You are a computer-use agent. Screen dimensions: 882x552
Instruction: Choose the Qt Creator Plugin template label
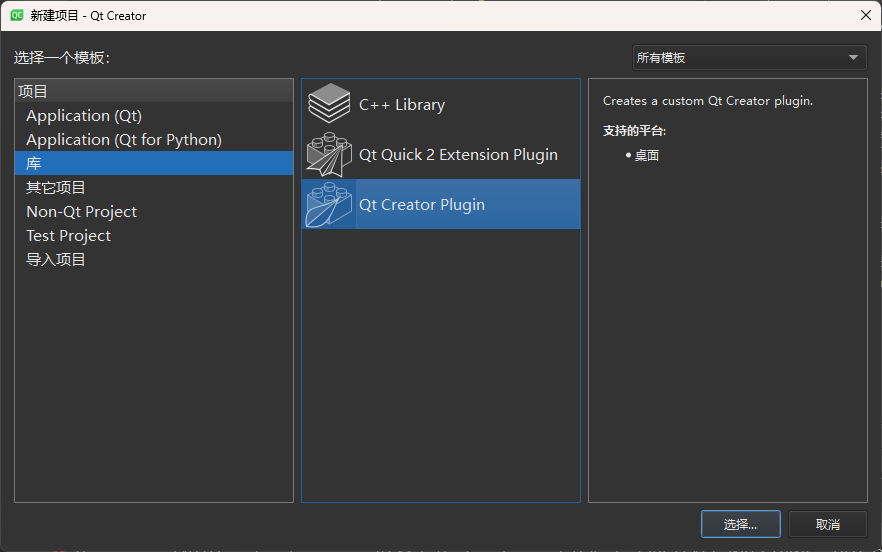pos(422,205)
